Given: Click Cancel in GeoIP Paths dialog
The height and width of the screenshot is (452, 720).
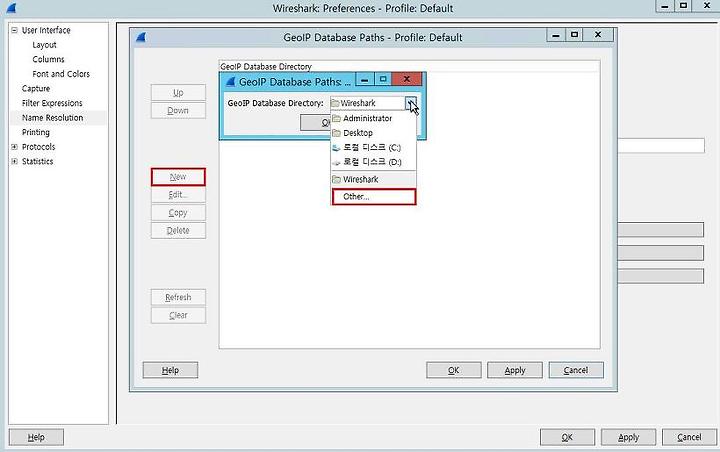Looking at the screenshot, I should (576, 370).
